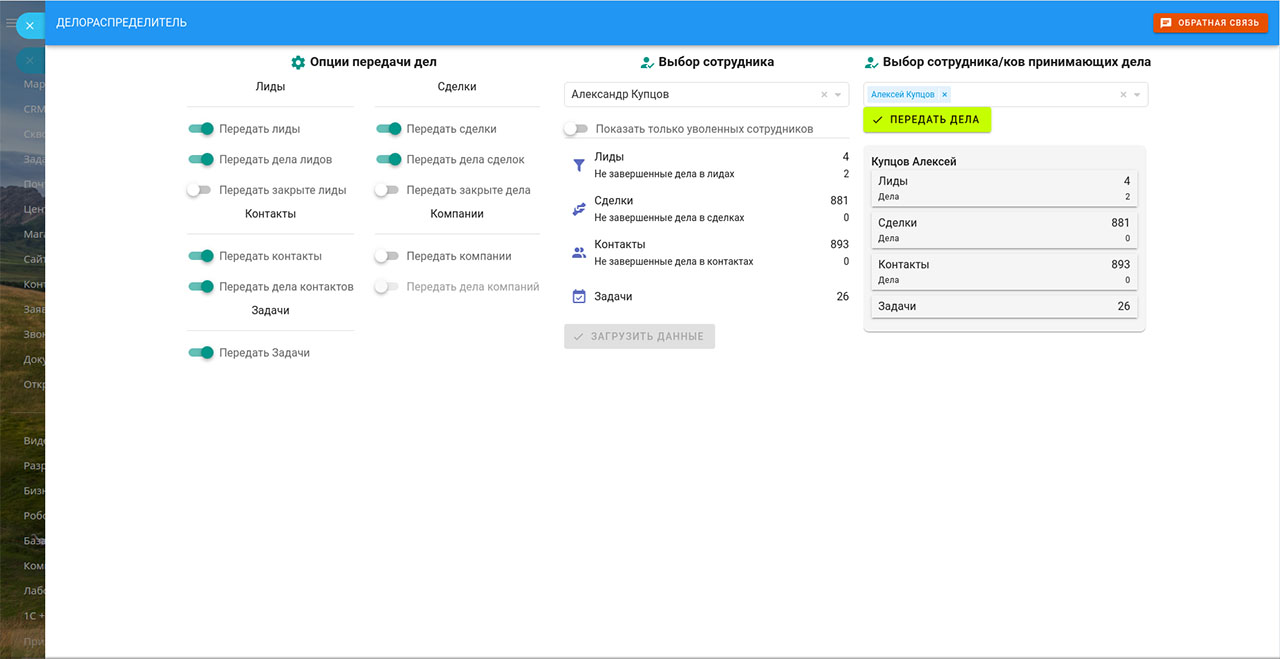Open the Александр Купцов employee dropdown arrow
This screenshot has height=659, width=1280.
tap(838, 95)
